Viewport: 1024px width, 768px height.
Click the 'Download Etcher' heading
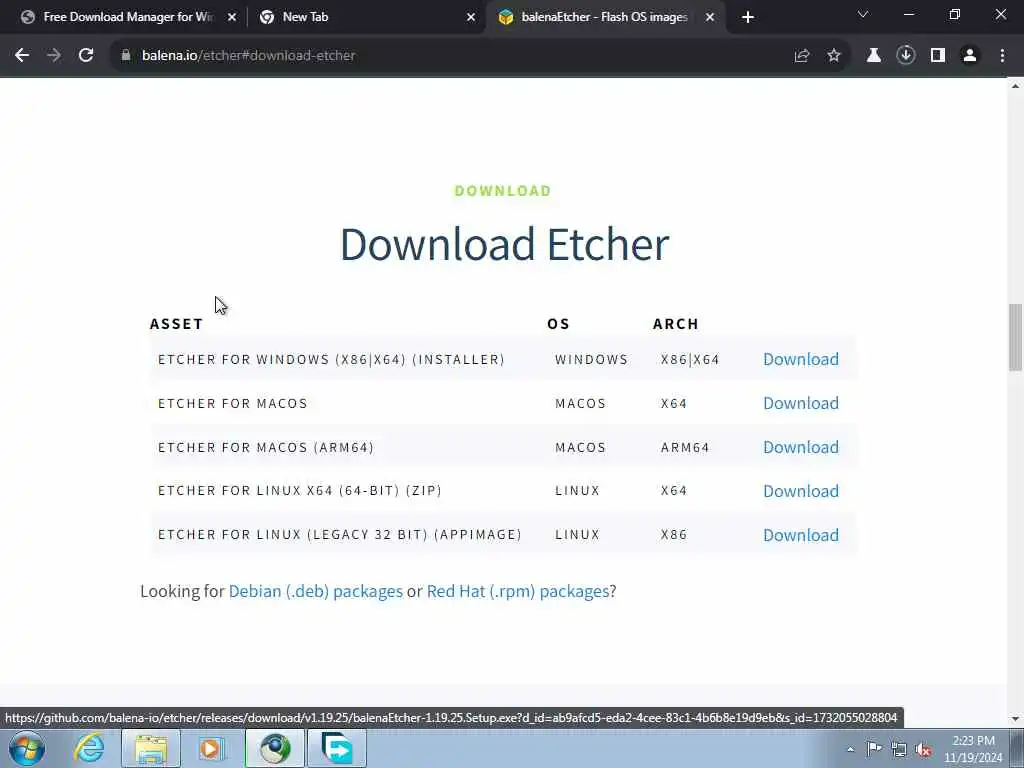click(504, 244)
